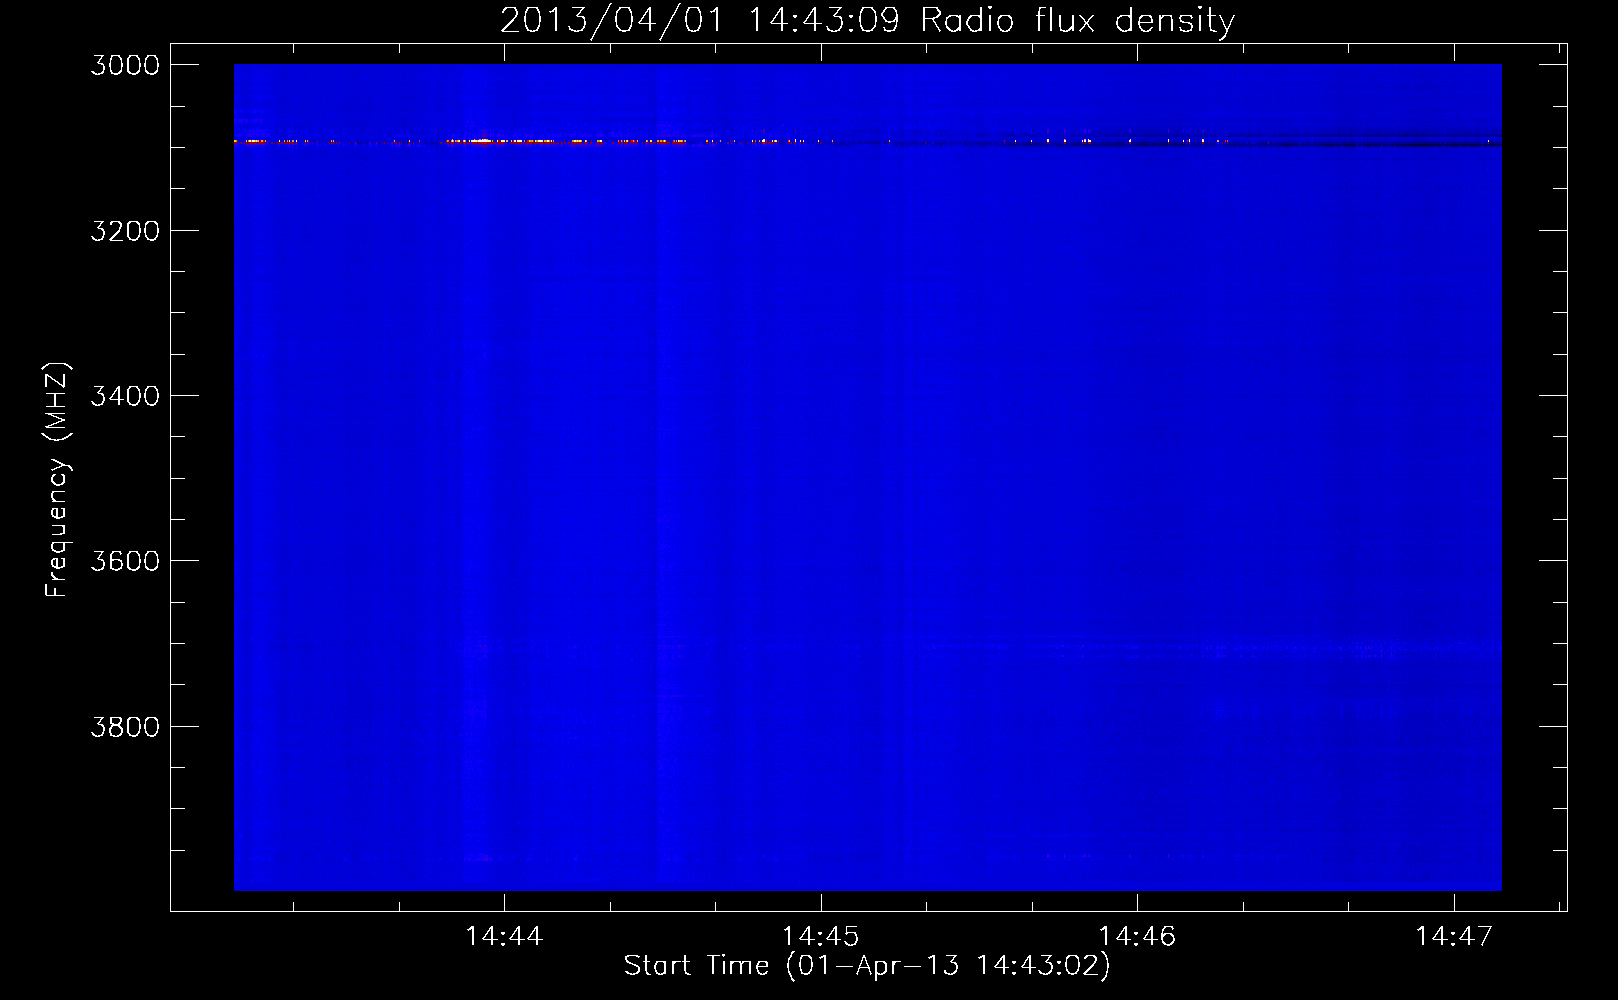Image resolution: width=1618 pixels, height=1000 pixels.
Task: Click the 'Start Time (01-Apr-13 14:43:02)' axis title
Action: pos(867,966)
